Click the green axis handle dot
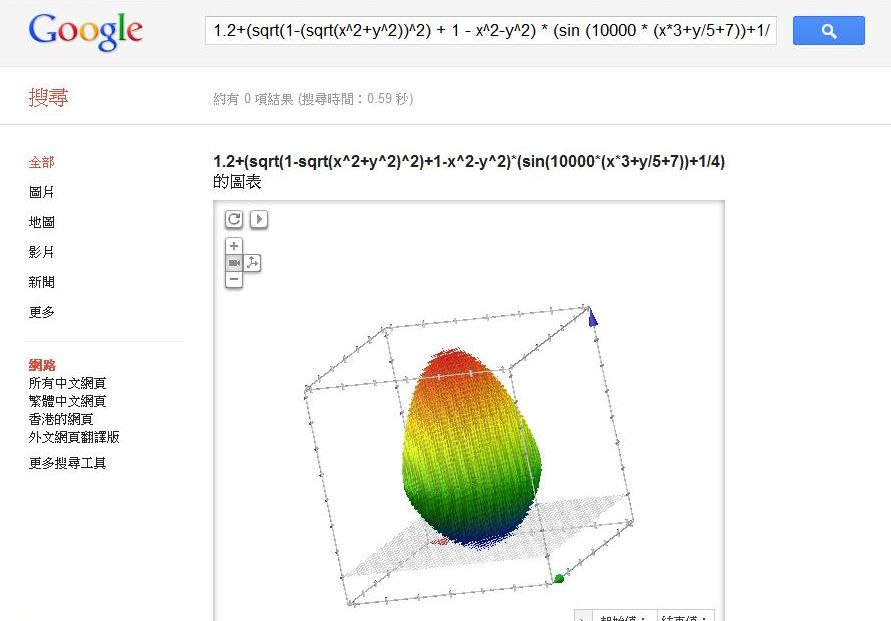 (x=558, y=579)
